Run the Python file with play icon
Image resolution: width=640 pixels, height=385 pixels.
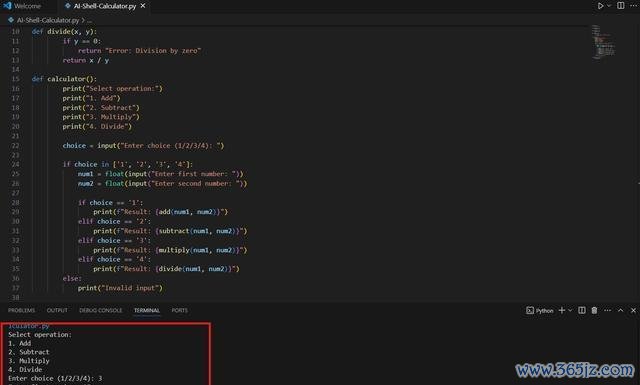(x=600, y=6)
